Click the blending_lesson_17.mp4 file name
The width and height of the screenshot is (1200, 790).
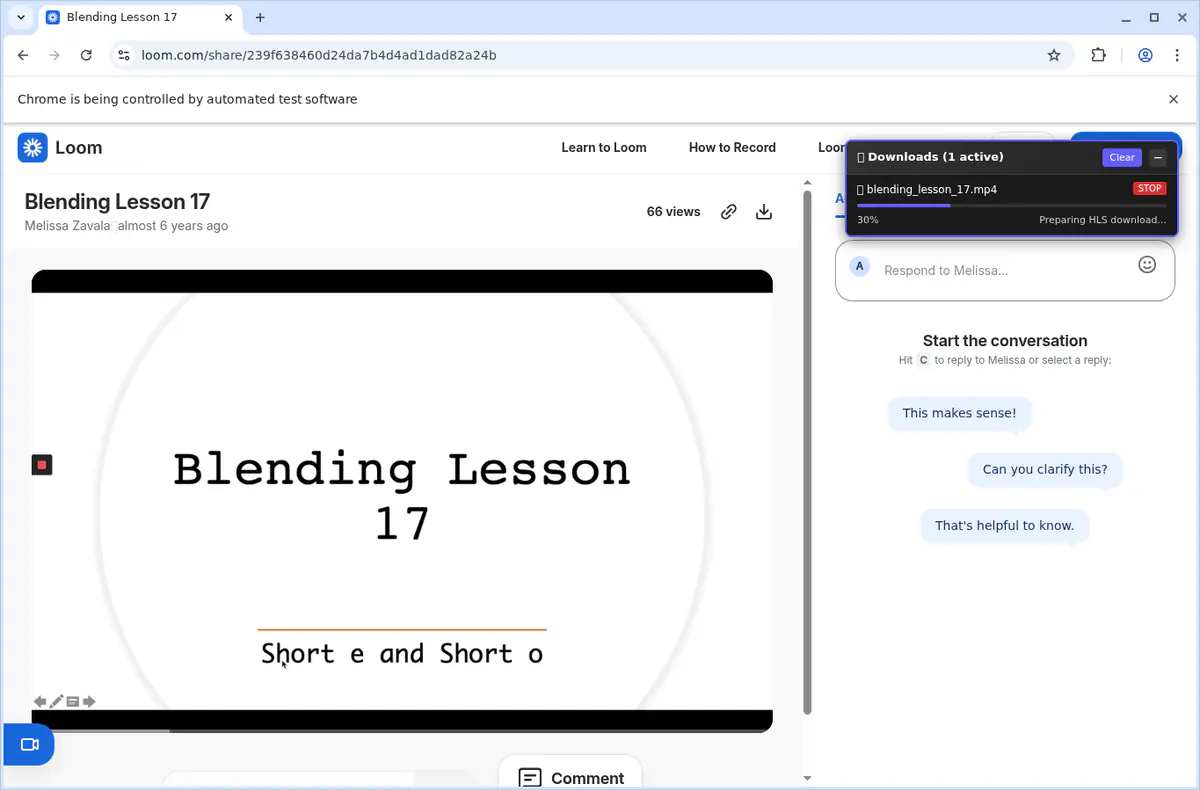coord(931,189)
